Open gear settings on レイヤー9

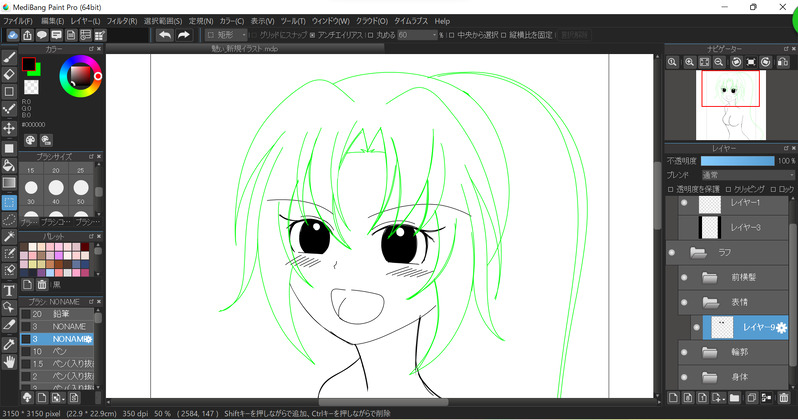[x=781, y=327]
